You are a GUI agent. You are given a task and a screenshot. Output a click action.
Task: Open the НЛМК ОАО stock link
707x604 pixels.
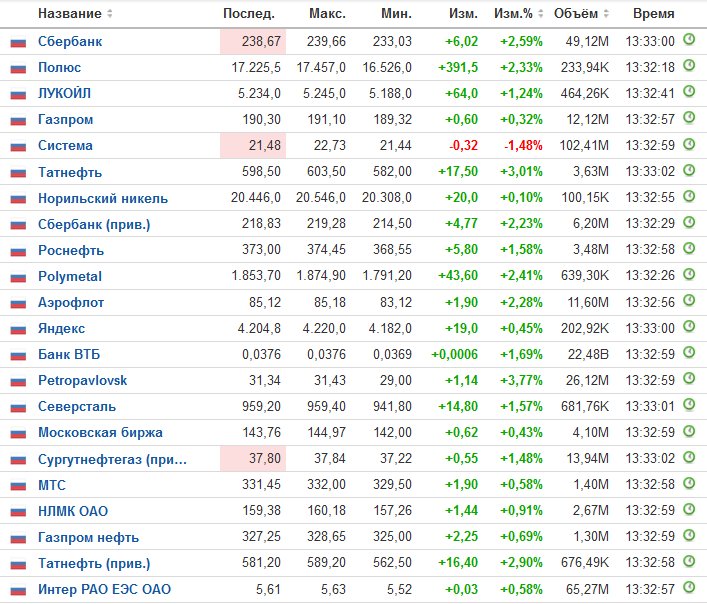pos(73,511)
